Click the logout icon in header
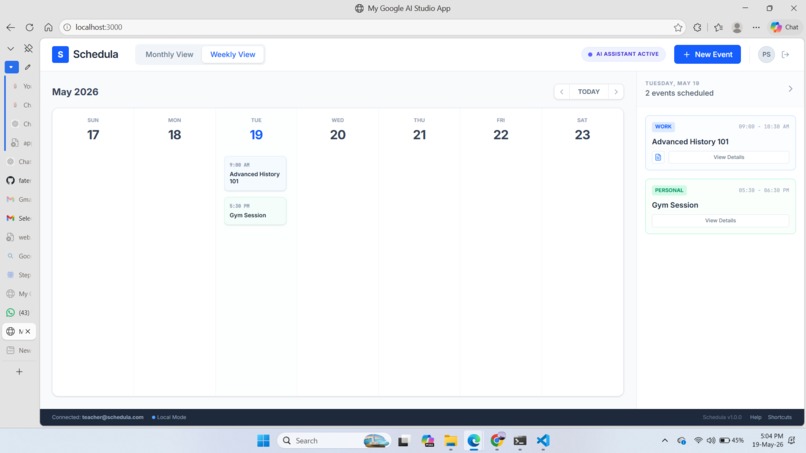 click(x=785, y=54)
